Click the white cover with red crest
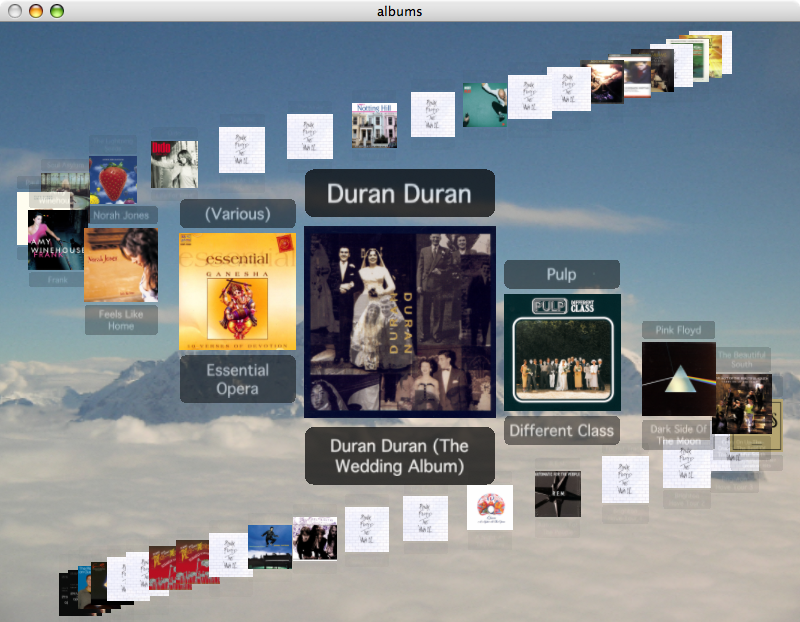Image resolution: width=800 pixels, height=622 pixels. (490, 507)
